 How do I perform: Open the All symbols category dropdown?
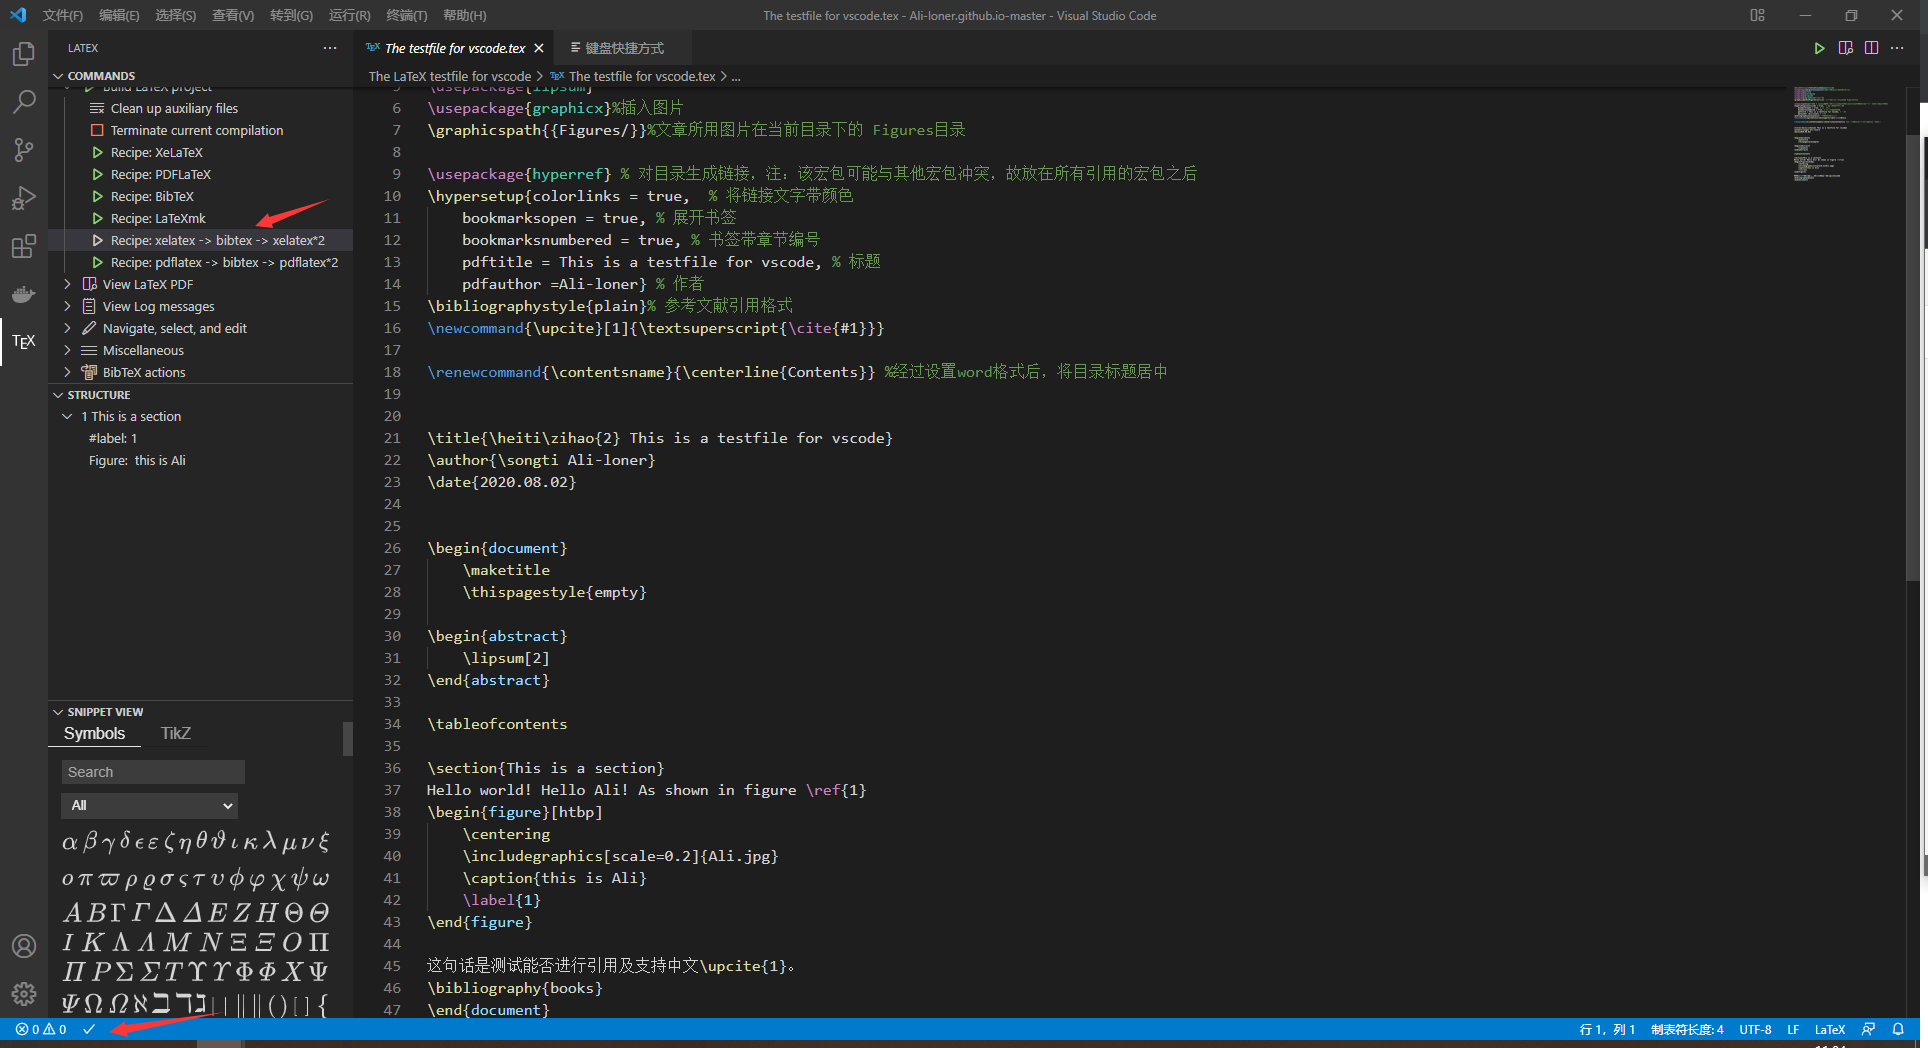point(150,805)
